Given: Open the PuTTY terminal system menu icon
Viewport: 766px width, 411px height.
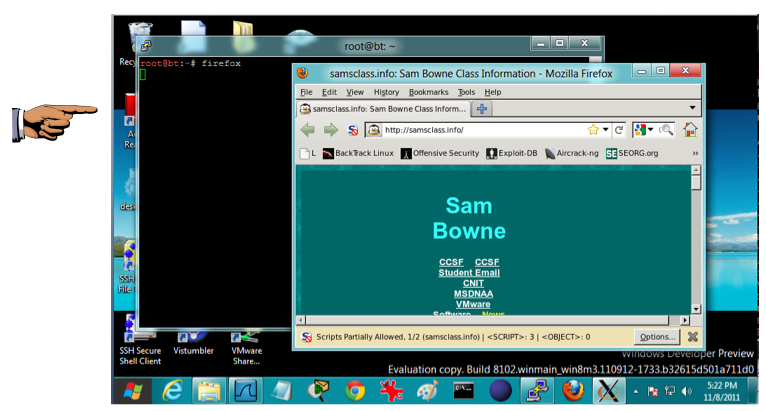Looking at the screenshot, I should pyautogui.click(x=146, y=46).
